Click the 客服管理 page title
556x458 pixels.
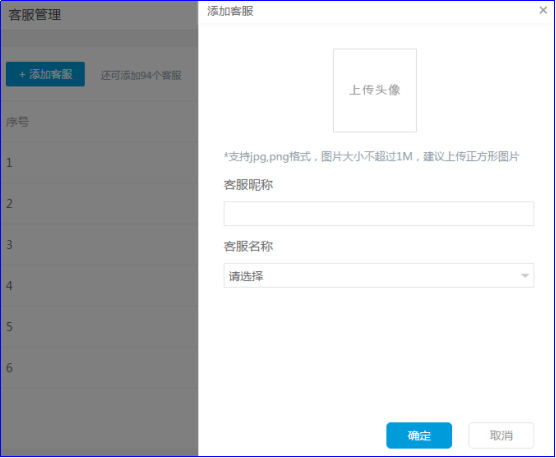click(x=35, y=15)
